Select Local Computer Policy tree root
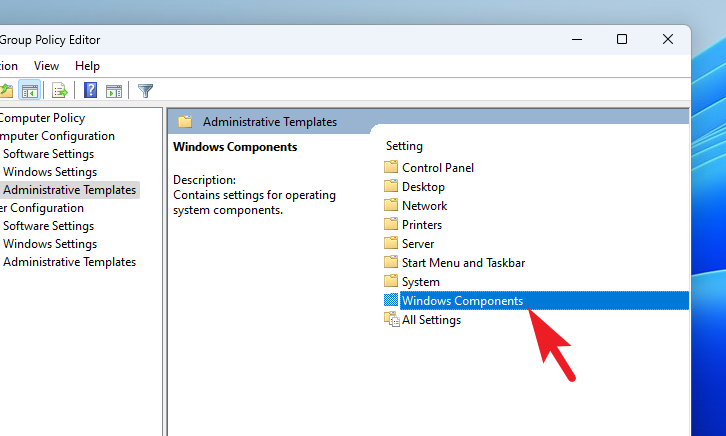Screen dimensions: 726x436 coord(42,118)
